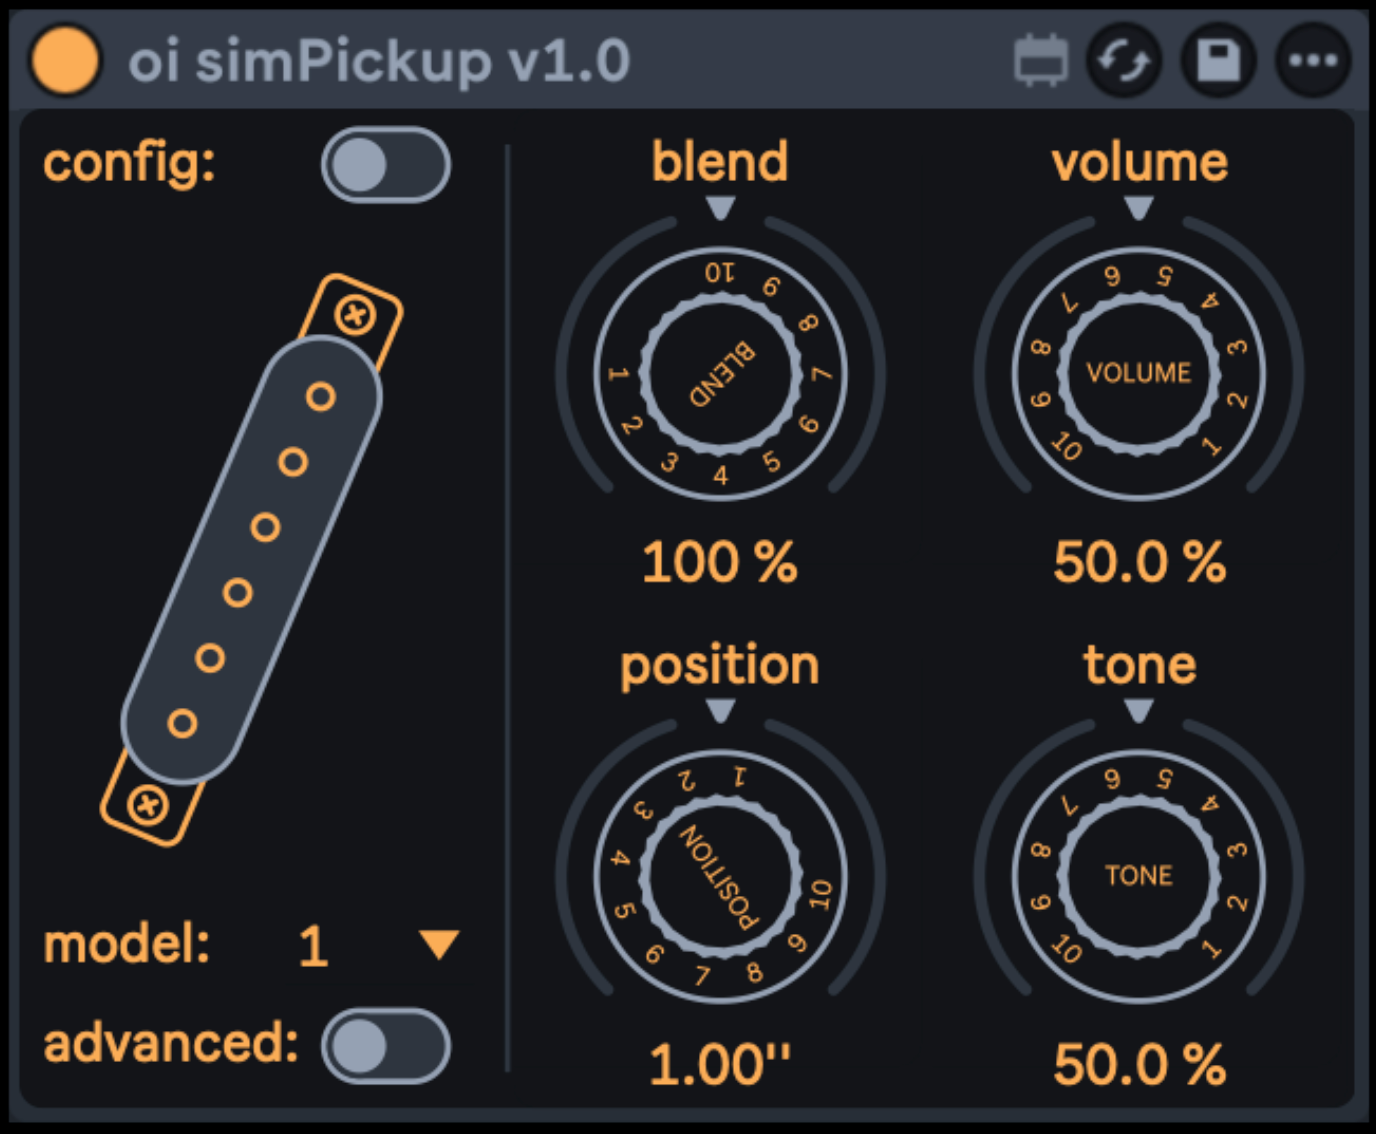This screenshot has height=1134, width=1376.
Task: Click the default marker triangle above blend knob
Action: (x=720, y=207)
